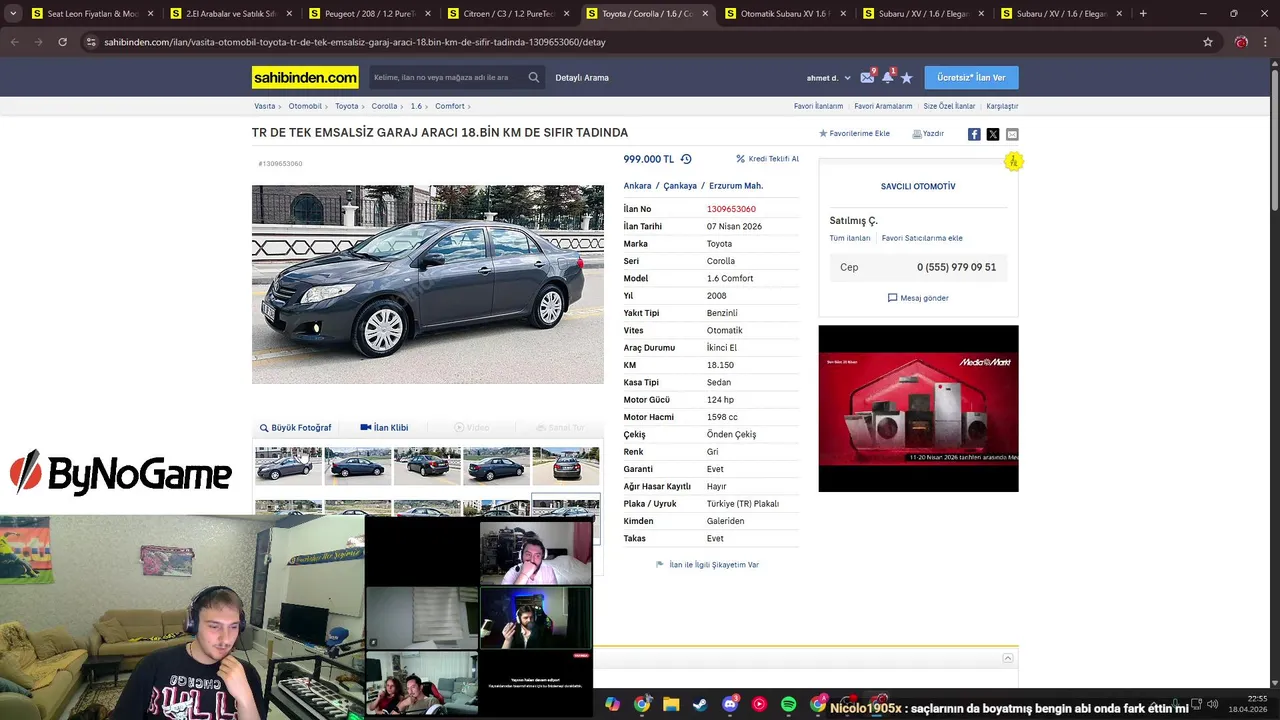Click the main Toyota Corolla photo

pyautogui.click(x=428, y=284)
